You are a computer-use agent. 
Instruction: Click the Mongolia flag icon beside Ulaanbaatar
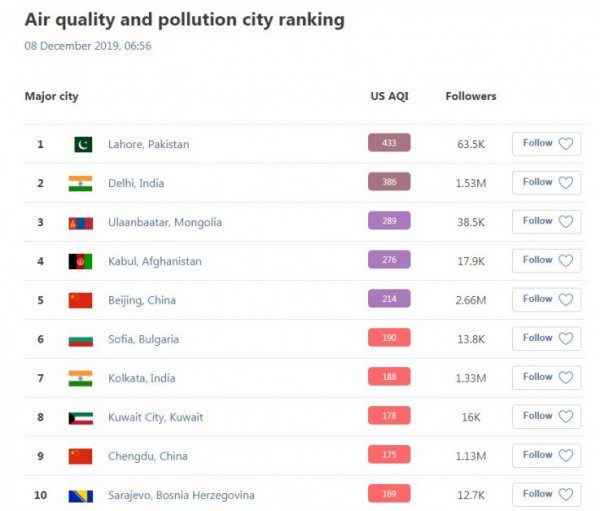point(80,222)
